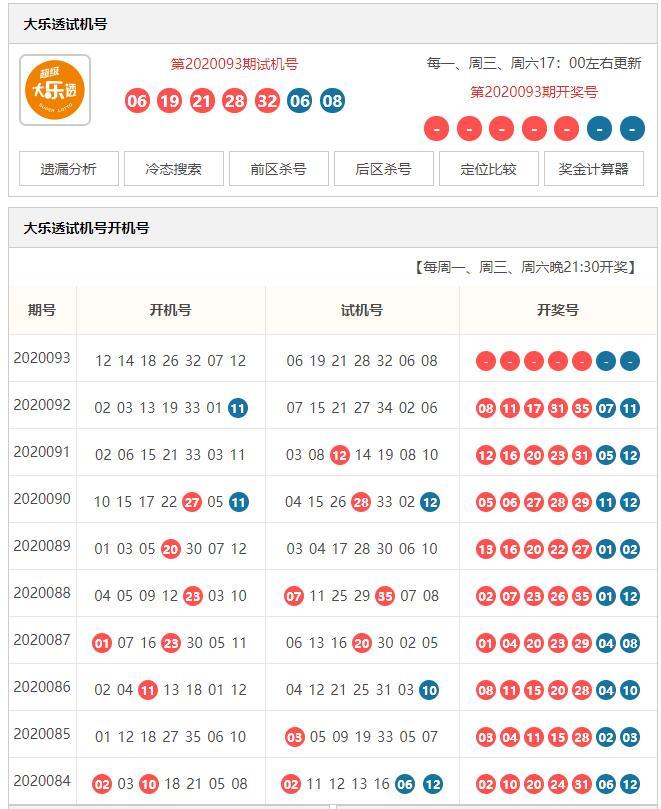Screen dimensions: 661x809
Task: Click red ball 24 in 2020084 开奖号
Action: [558, 785]
